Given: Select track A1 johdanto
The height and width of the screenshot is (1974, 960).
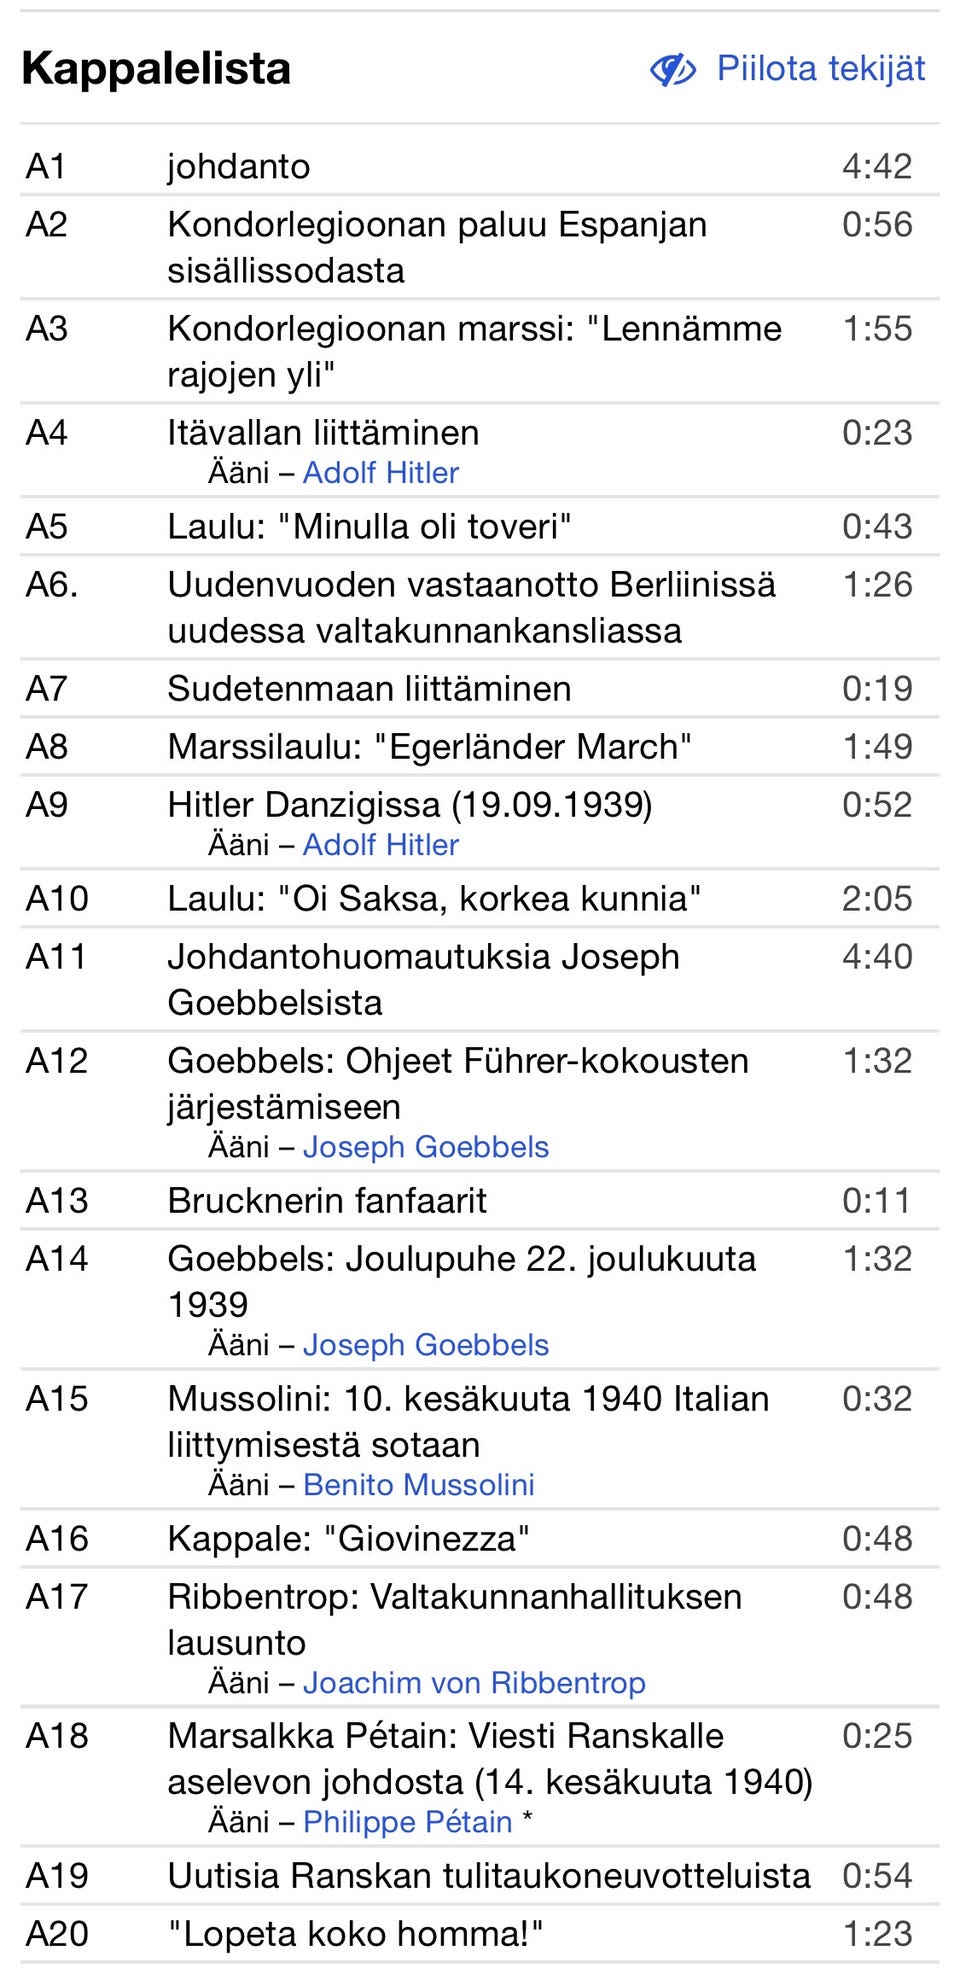Looking at the screenshot, I should pos(239,166).
